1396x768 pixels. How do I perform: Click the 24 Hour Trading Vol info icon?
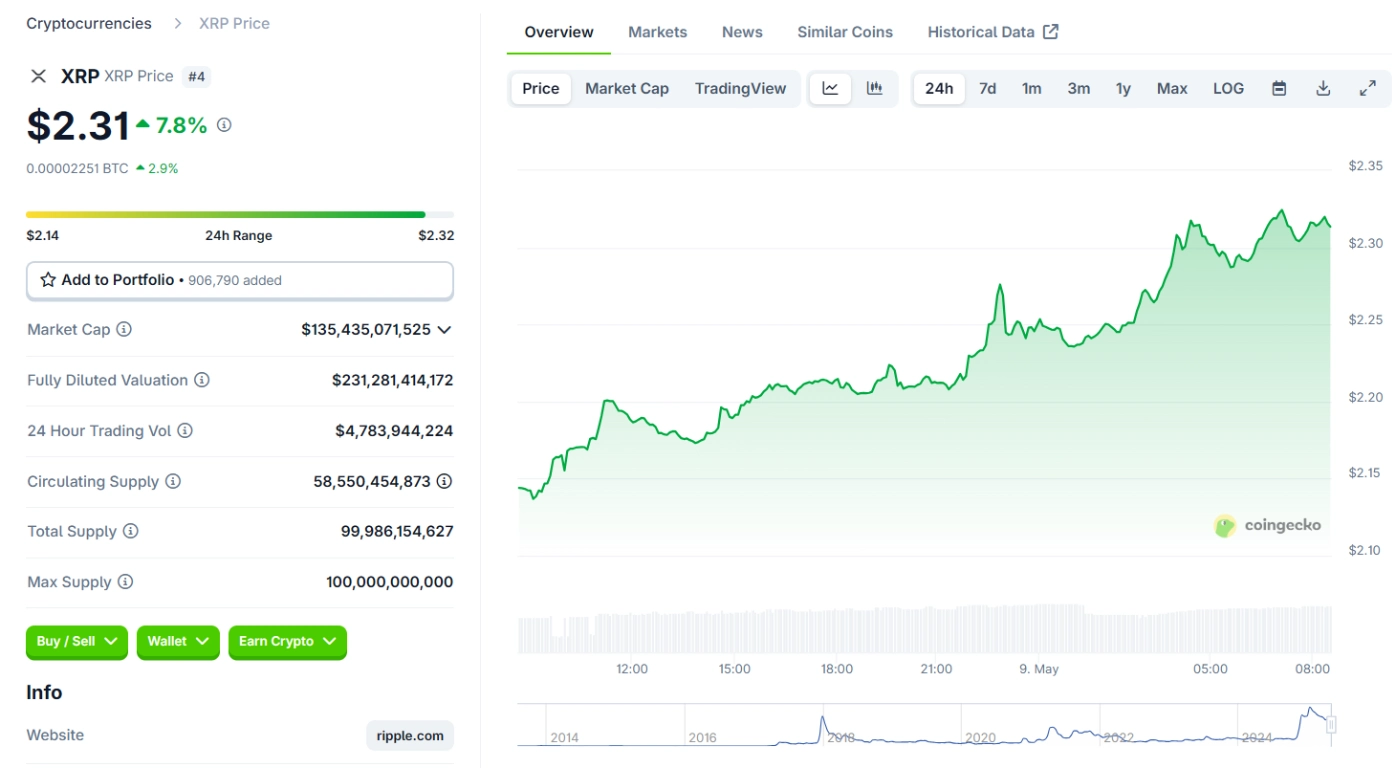[185, 431]
